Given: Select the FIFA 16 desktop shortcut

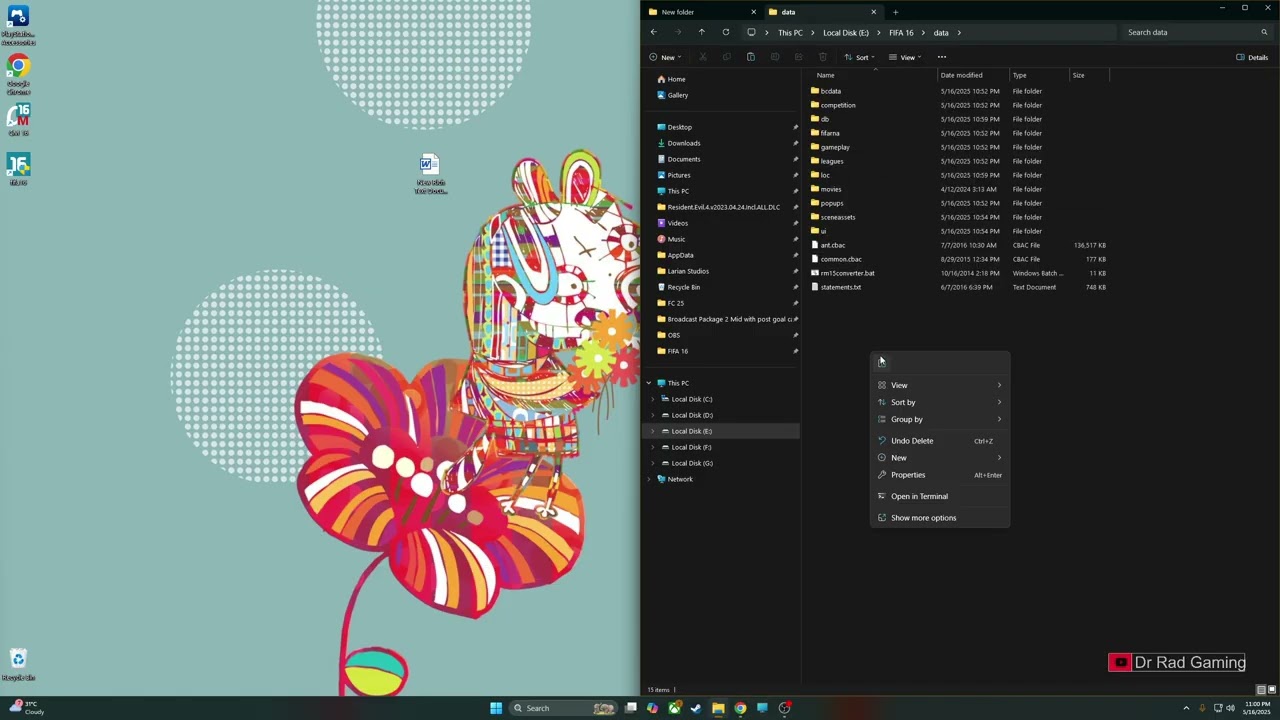Looking at the screenshot, I should [x=18, y=170].
